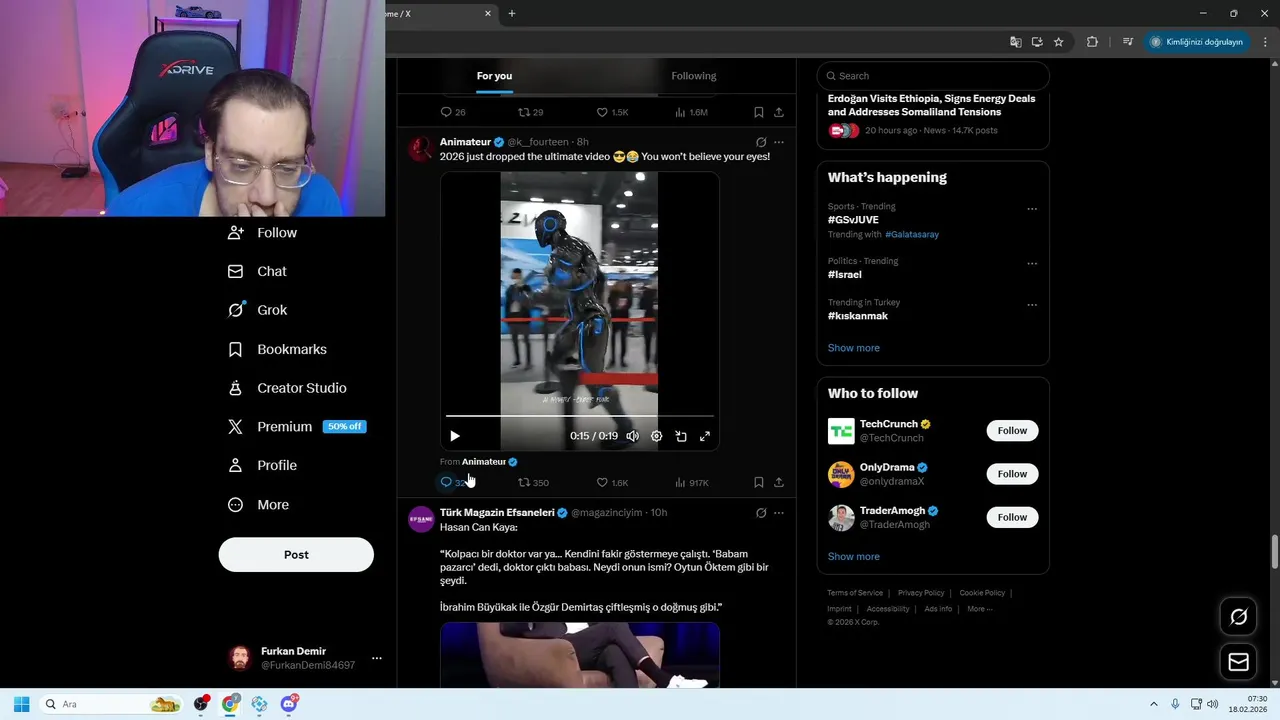The height and width of the screenshot is (720, 1280).
Task: Like the Animateur post with 1.6K likes
Action: 612,482
